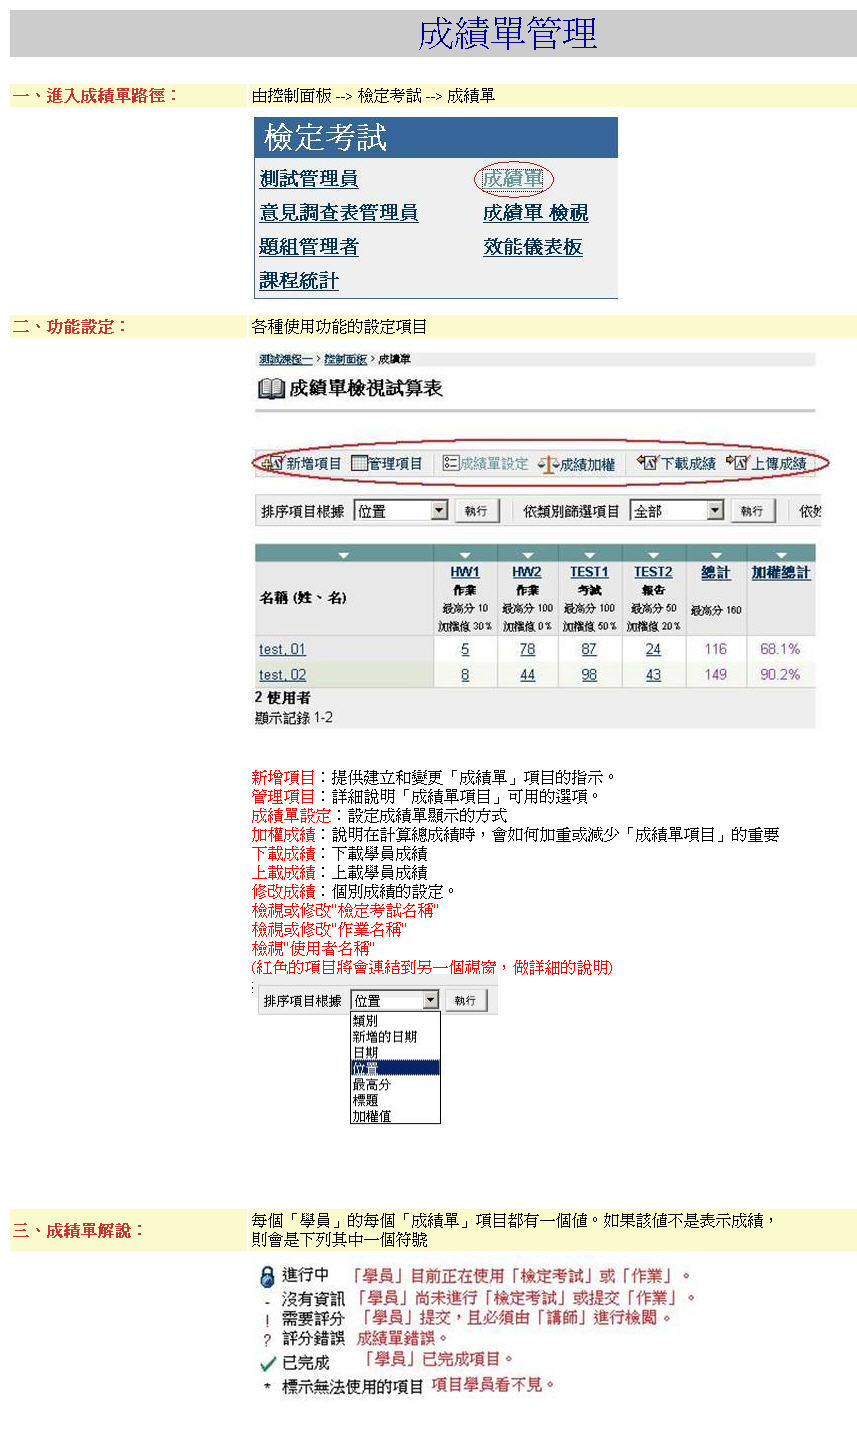Click the 管理項目 table icon
The width and height of the screenshot is (857, 1436).
click(x=359, y=463)
